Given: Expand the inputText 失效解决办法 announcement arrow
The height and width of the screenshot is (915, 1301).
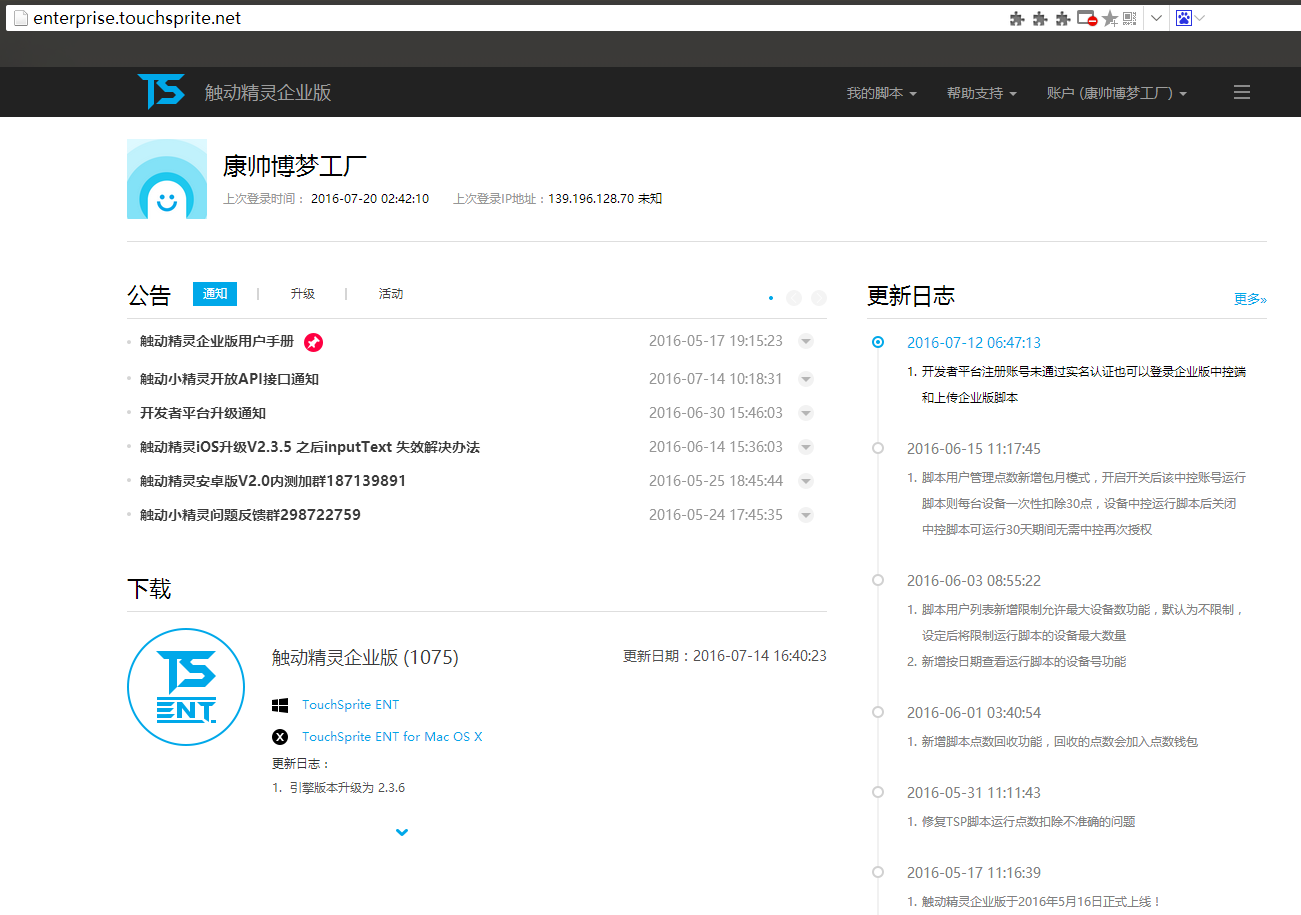Looking at the screenshot, I should tap(806, 447).
